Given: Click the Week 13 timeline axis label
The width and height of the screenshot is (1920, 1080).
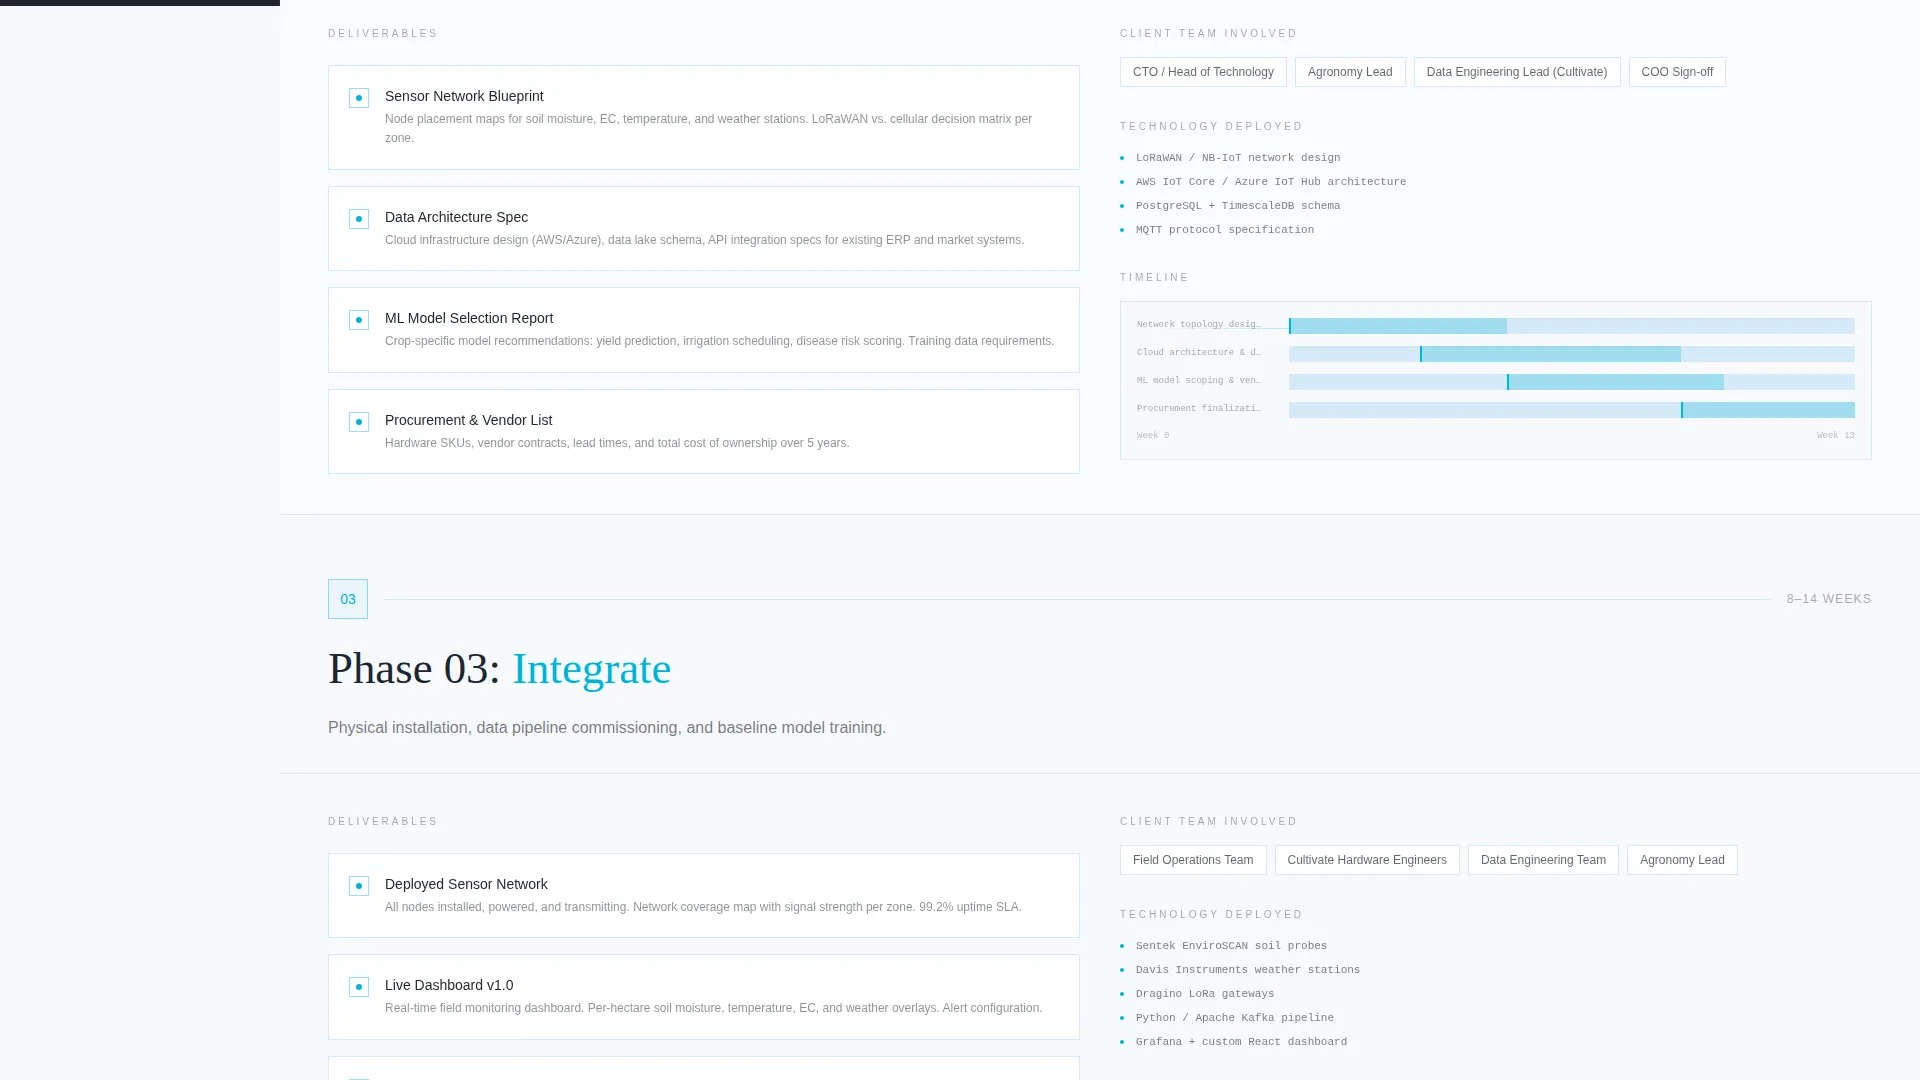Looking at the screenshot, I should click(x=1836, y=436).
